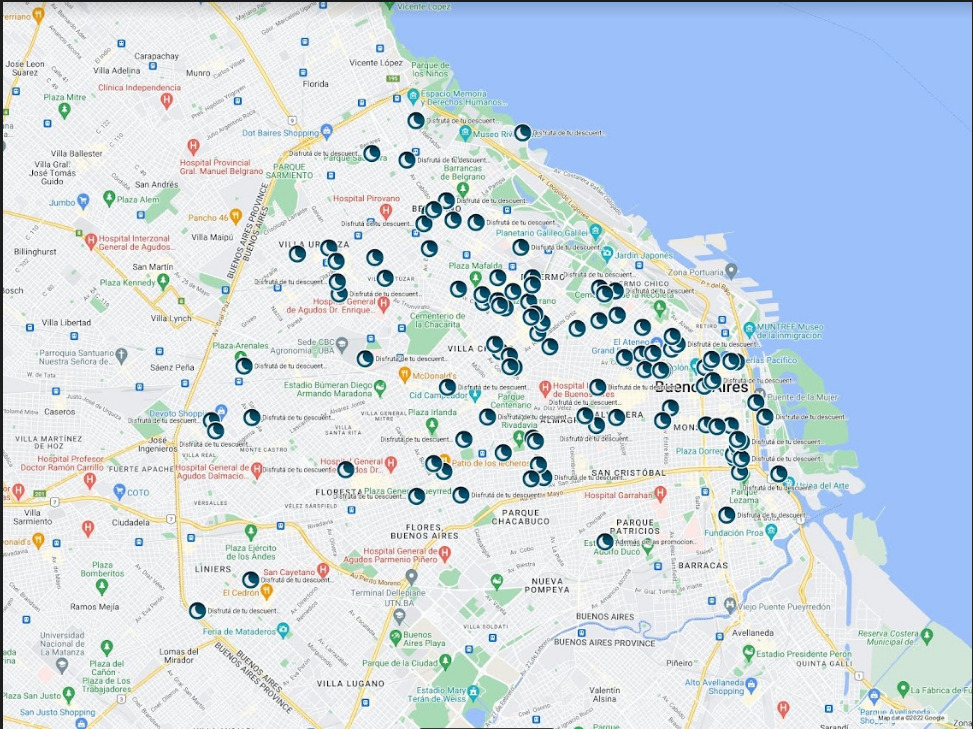973x729 pixels.
Task: Select the COTO supermarket icon
Action: 119,491
